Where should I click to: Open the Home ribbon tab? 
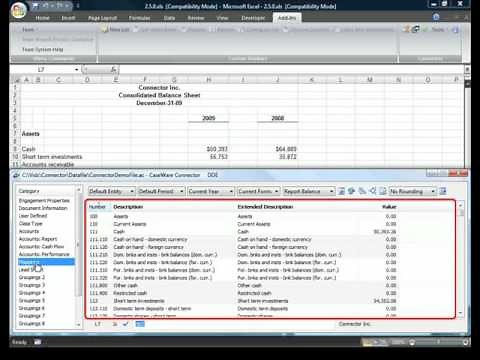click(42, 18)
